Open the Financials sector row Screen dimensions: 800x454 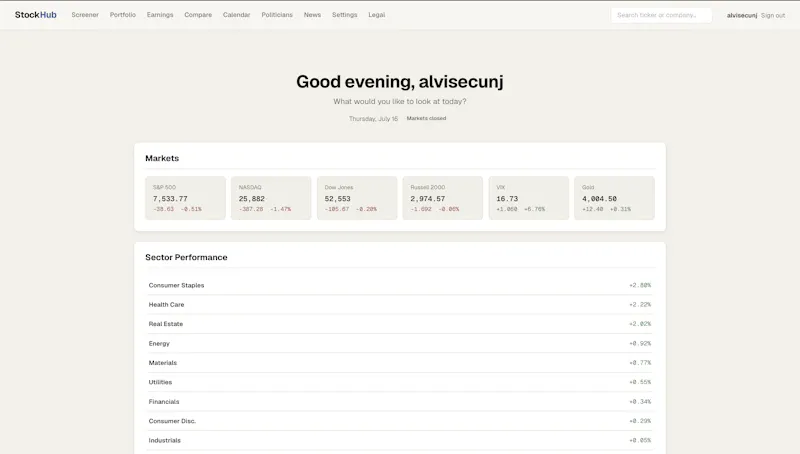pos(399,401)
